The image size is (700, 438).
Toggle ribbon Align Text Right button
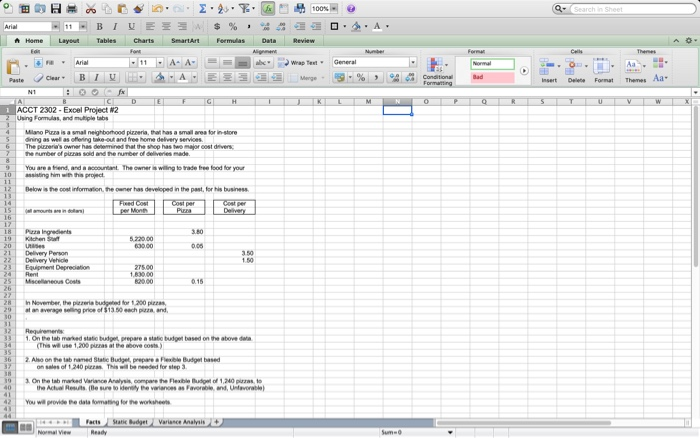(242, 77)
